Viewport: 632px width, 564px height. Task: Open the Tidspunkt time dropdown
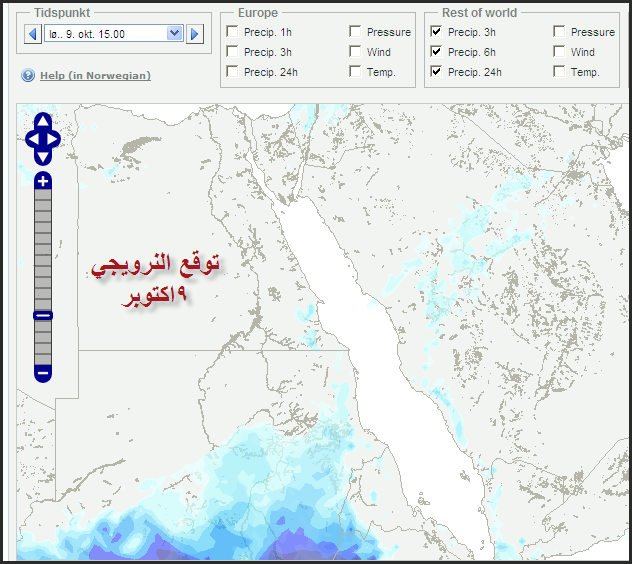[x=175, y=33]
